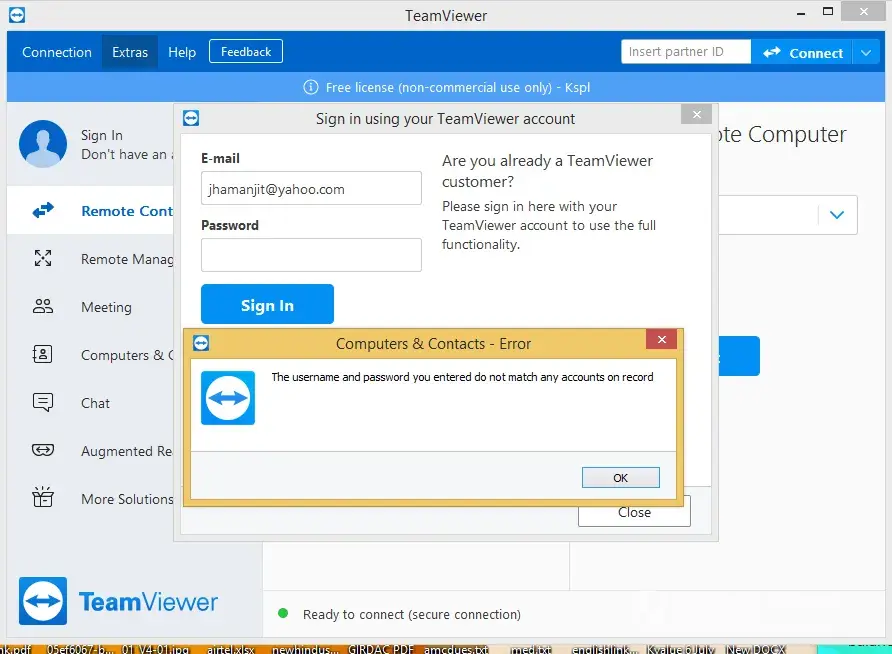Viewport: 892px width, 654px height.
Task: Open the Help menu
Action: (x=182, y=52)
